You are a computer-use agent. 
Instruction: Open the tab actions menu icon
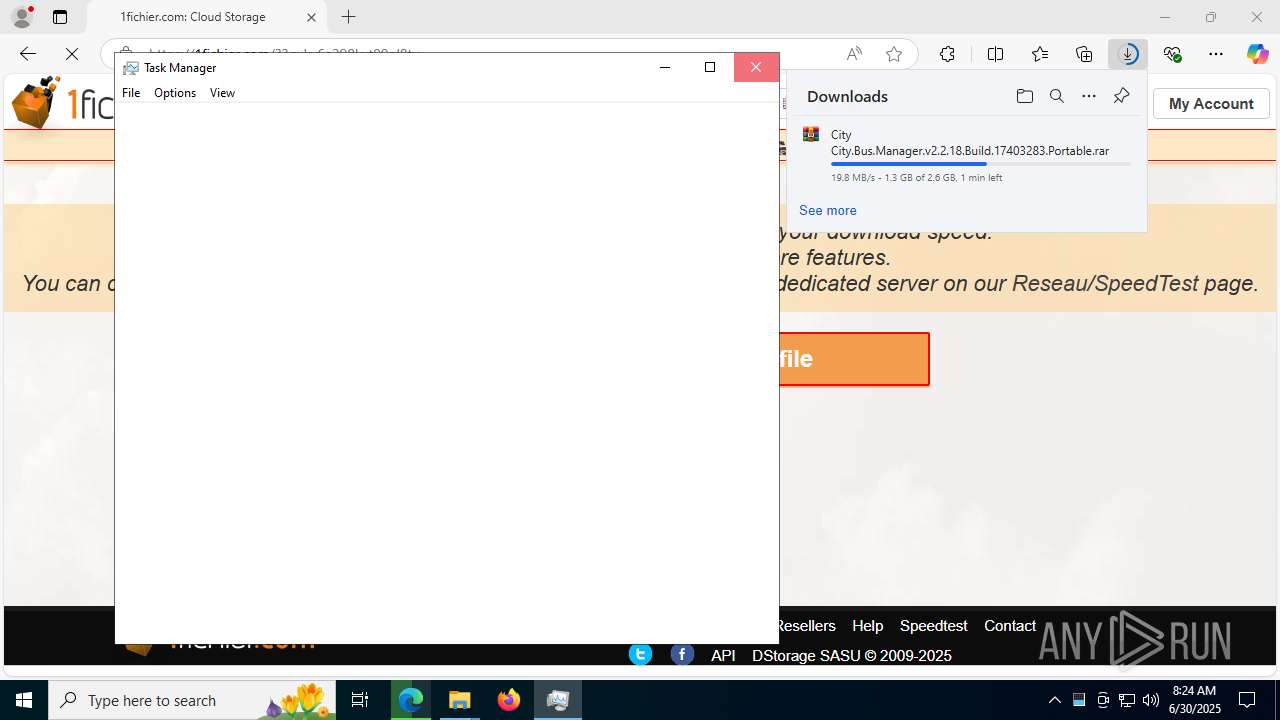60,17
